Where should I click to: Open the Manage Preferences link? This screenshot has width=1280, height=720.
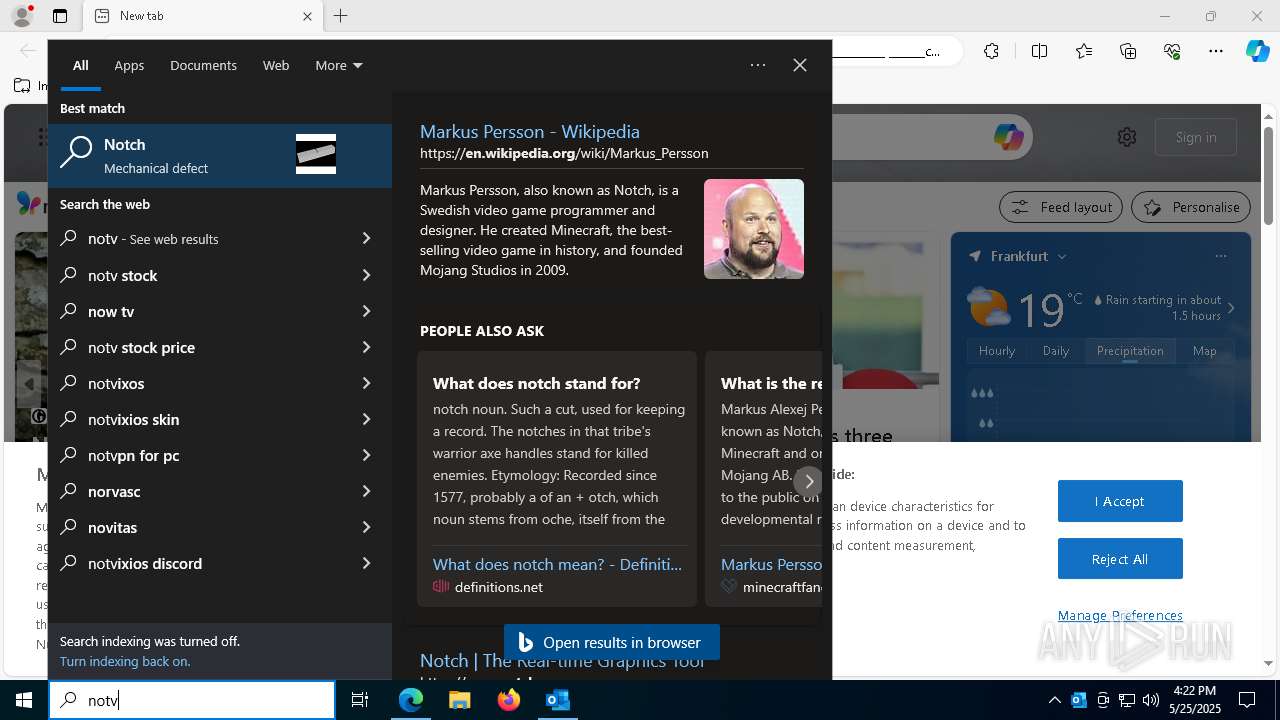[x=1120, y=615]
